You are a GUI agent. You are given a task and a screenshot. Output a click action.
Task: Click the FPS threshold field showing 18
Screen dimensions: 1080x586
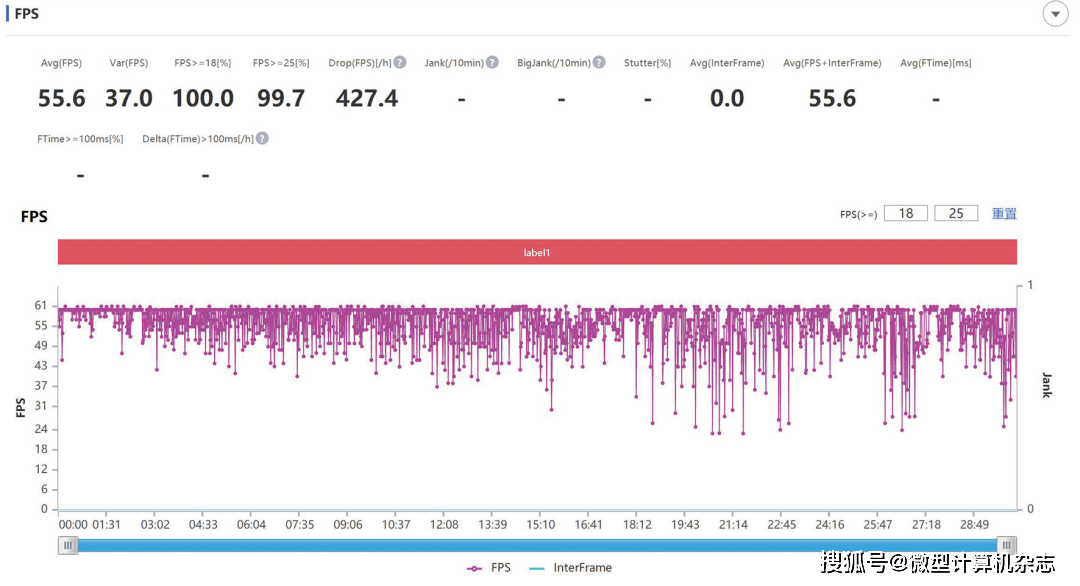click(906, 213)
